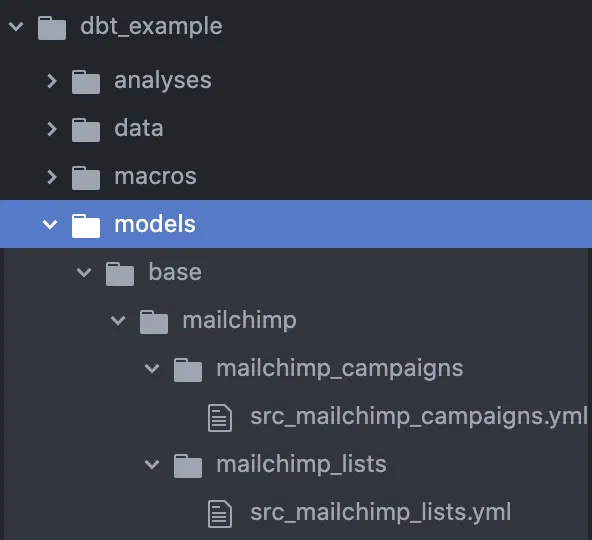Collapse the dbt_example root chevron

click(16, 26)
